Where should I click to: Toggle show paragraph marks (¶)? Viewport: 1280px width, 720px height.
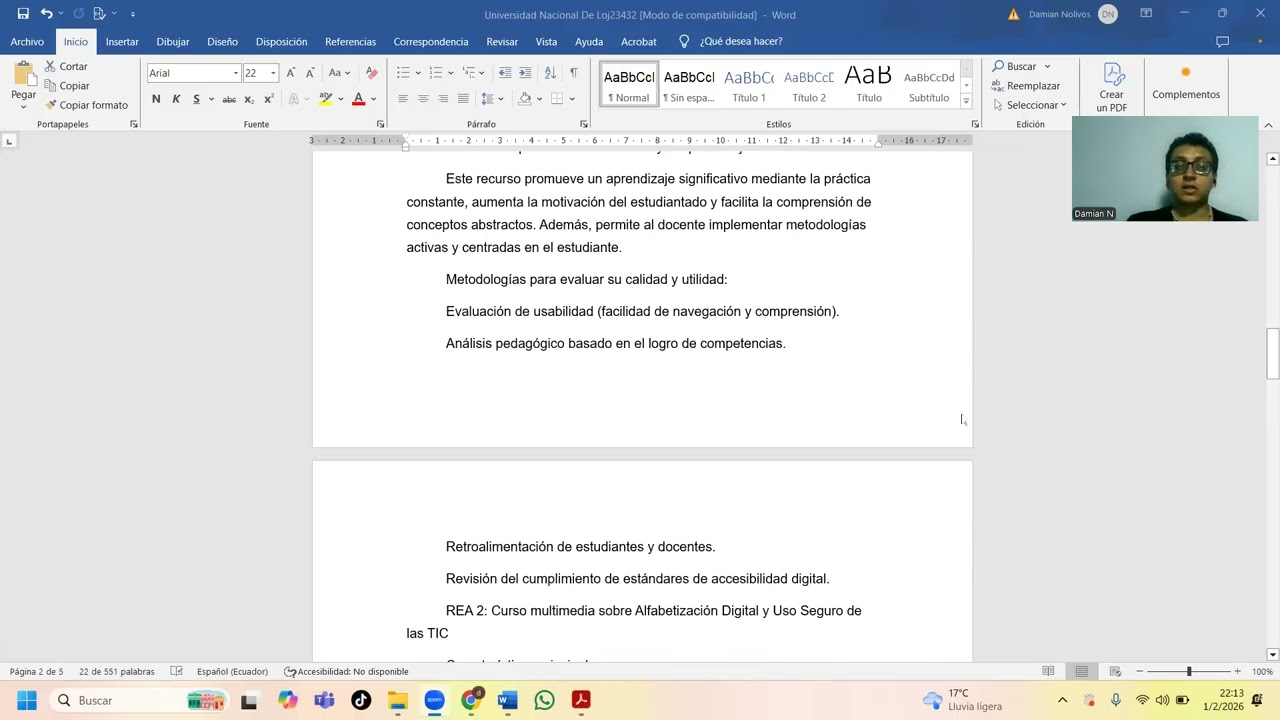coord(574,73)
